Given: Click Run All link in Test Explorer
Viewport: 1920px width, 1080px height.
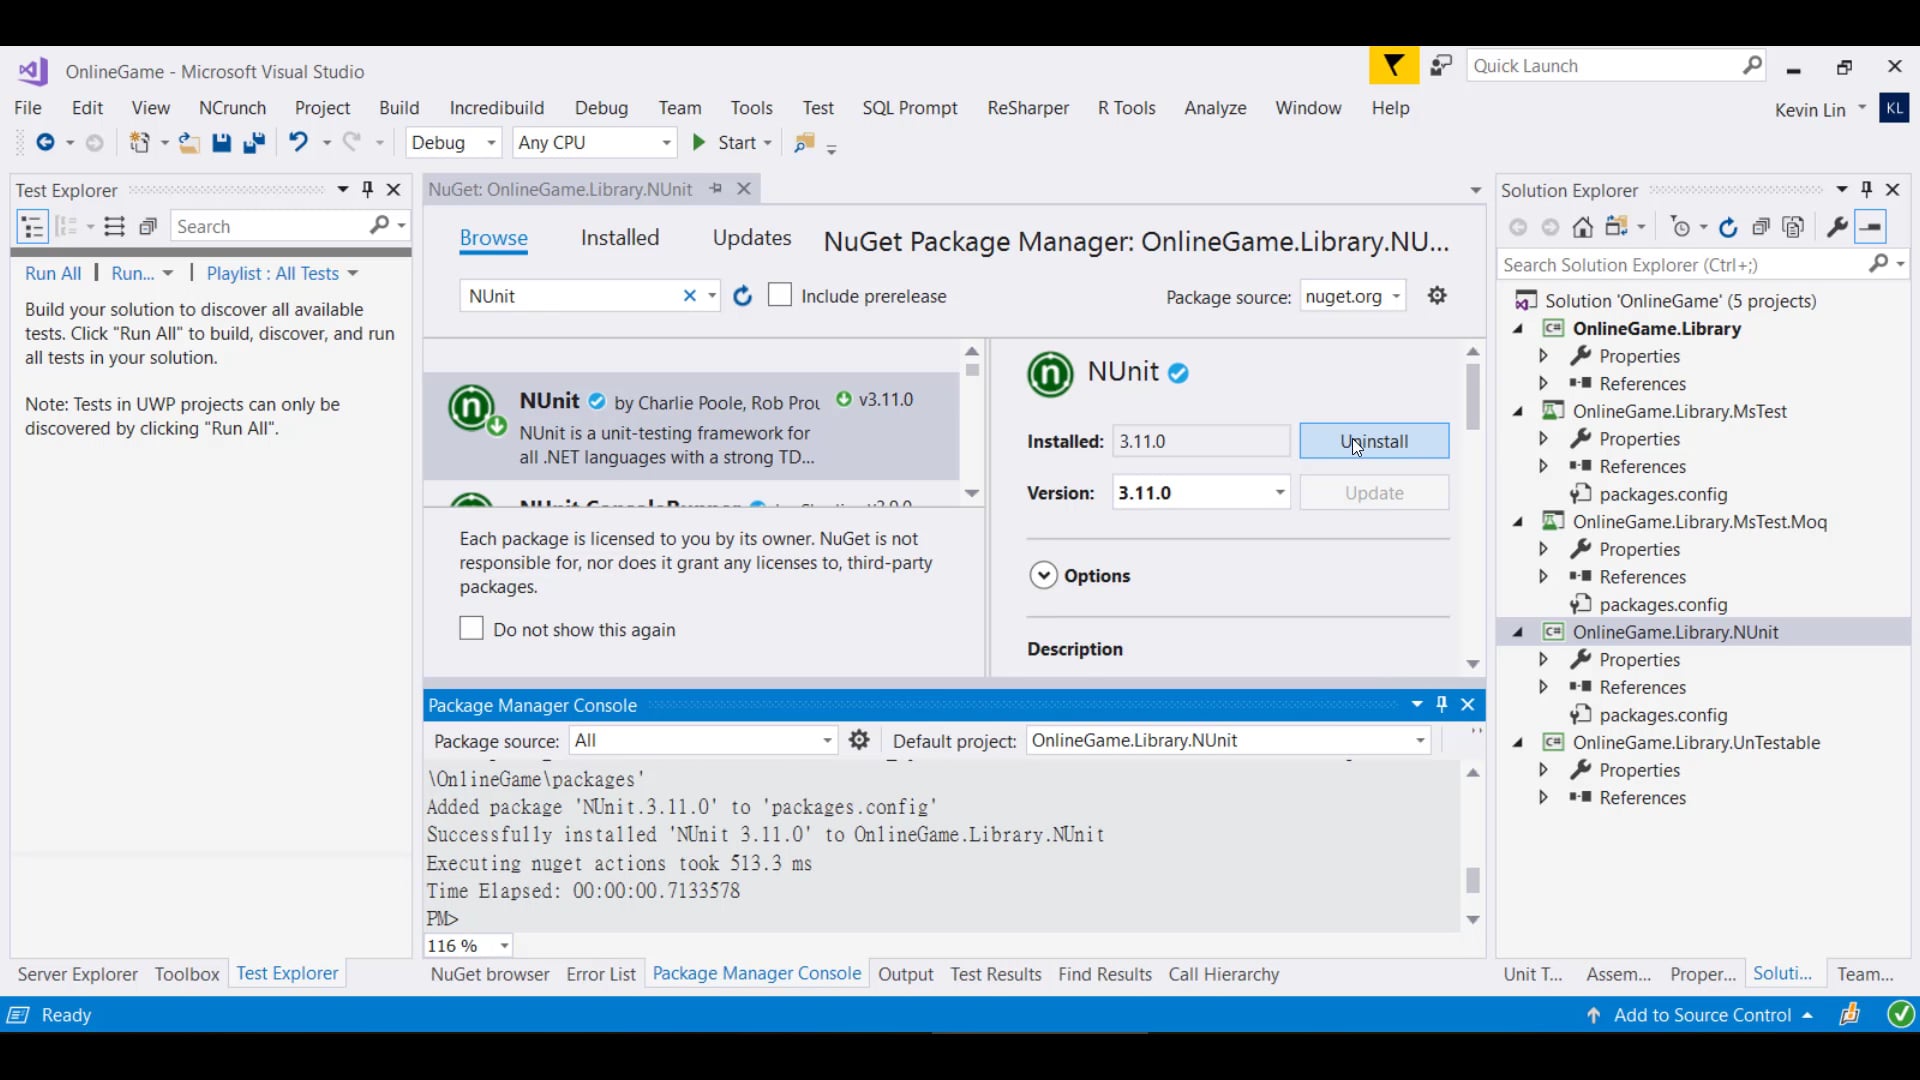Looking at the screenshot, I should pos(53,274).
